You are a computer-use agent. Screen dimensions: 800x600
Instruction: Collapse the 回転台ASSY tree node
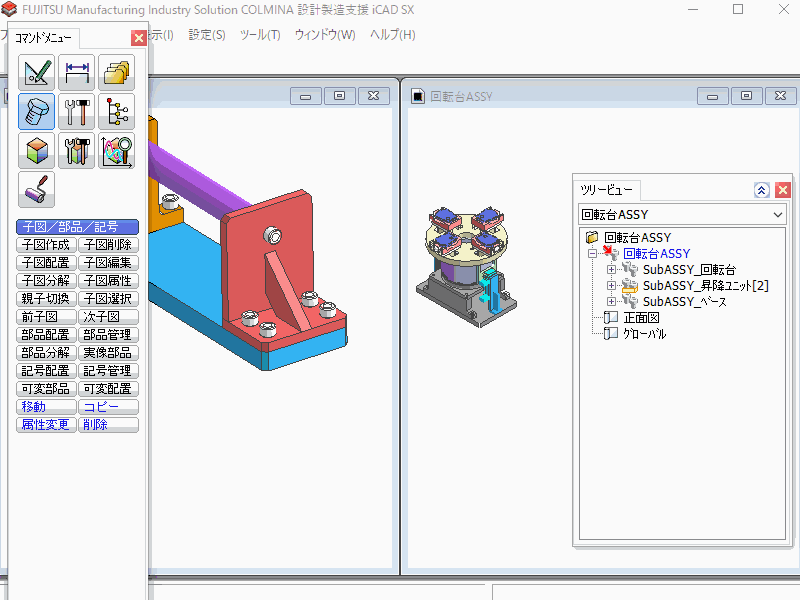coord(594,254)
